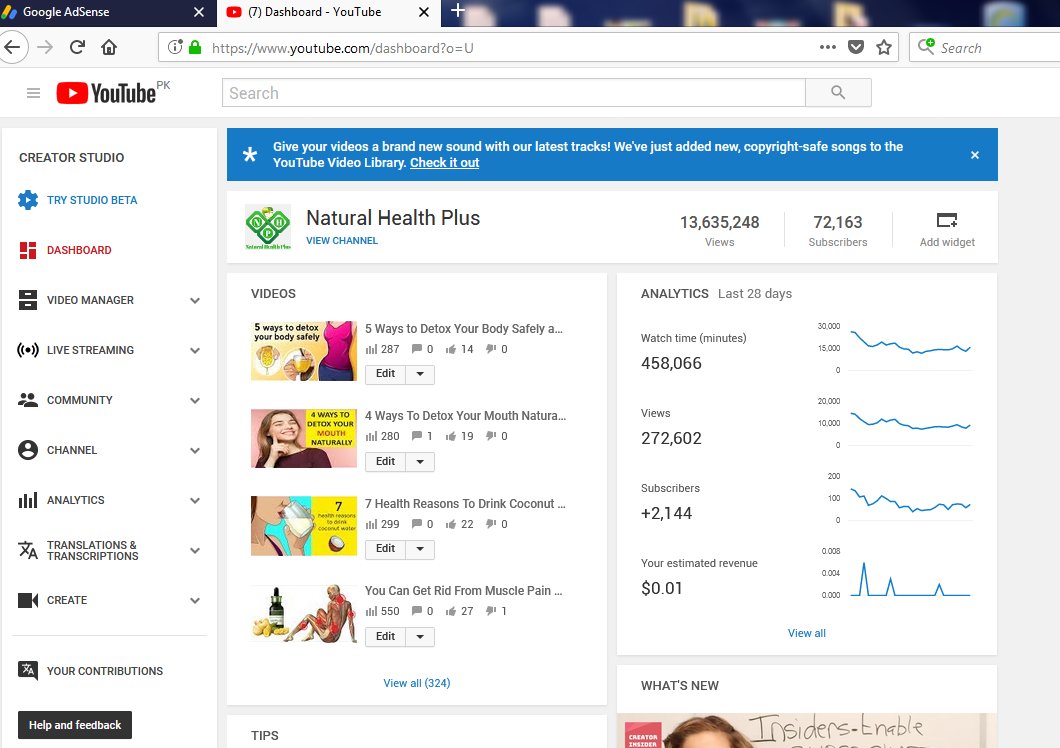Click the Pocket save icon
This screenshot has width=1060, height=748.
[856, 47]
